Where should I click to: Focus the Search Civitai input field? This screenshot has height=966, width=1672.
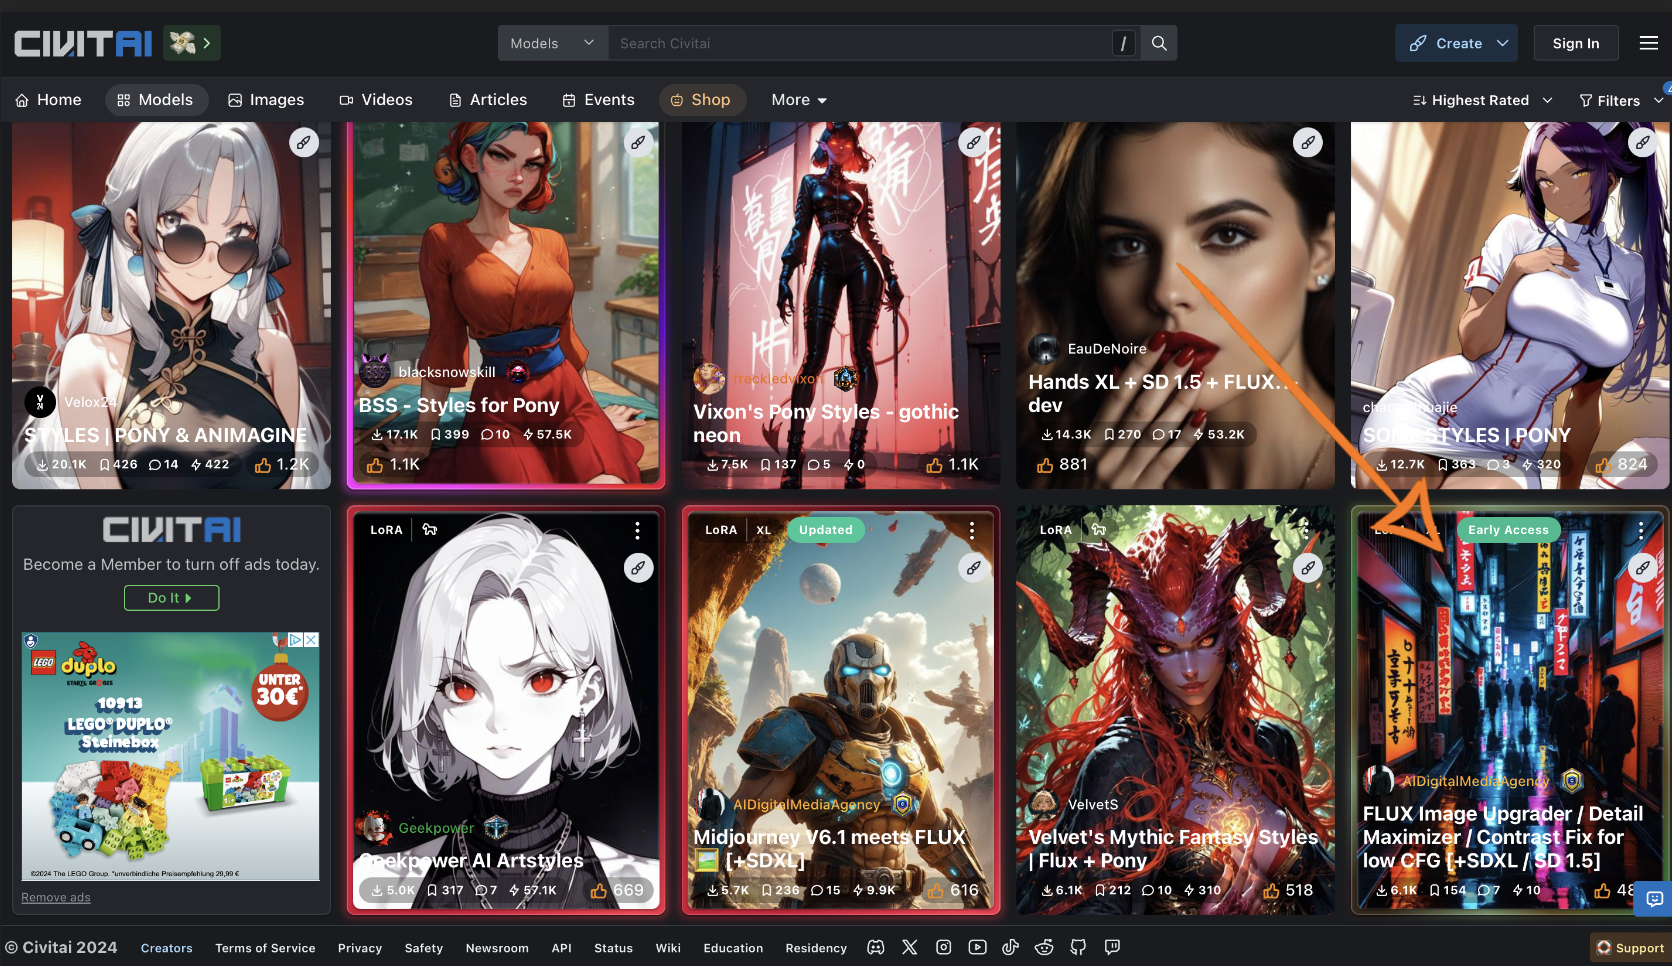click(x=860, y=43)
